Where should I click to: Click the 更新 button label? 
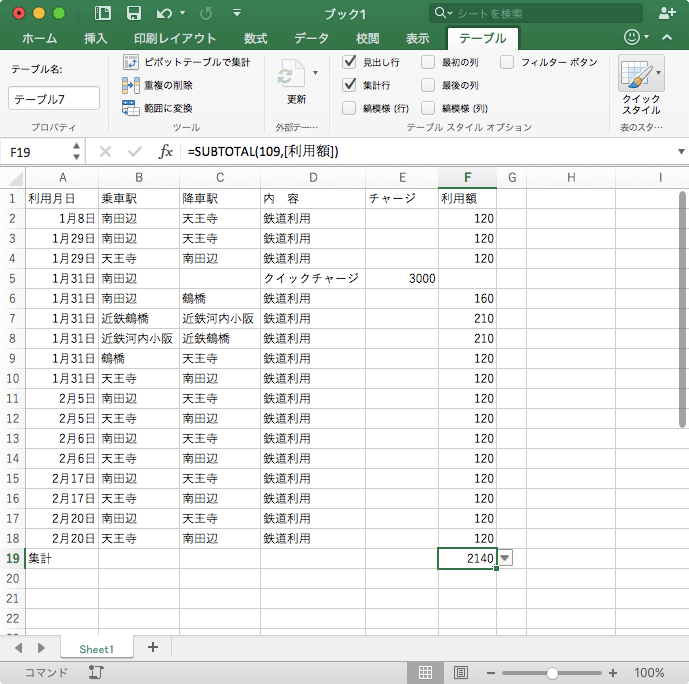click(x=297, y=99)
